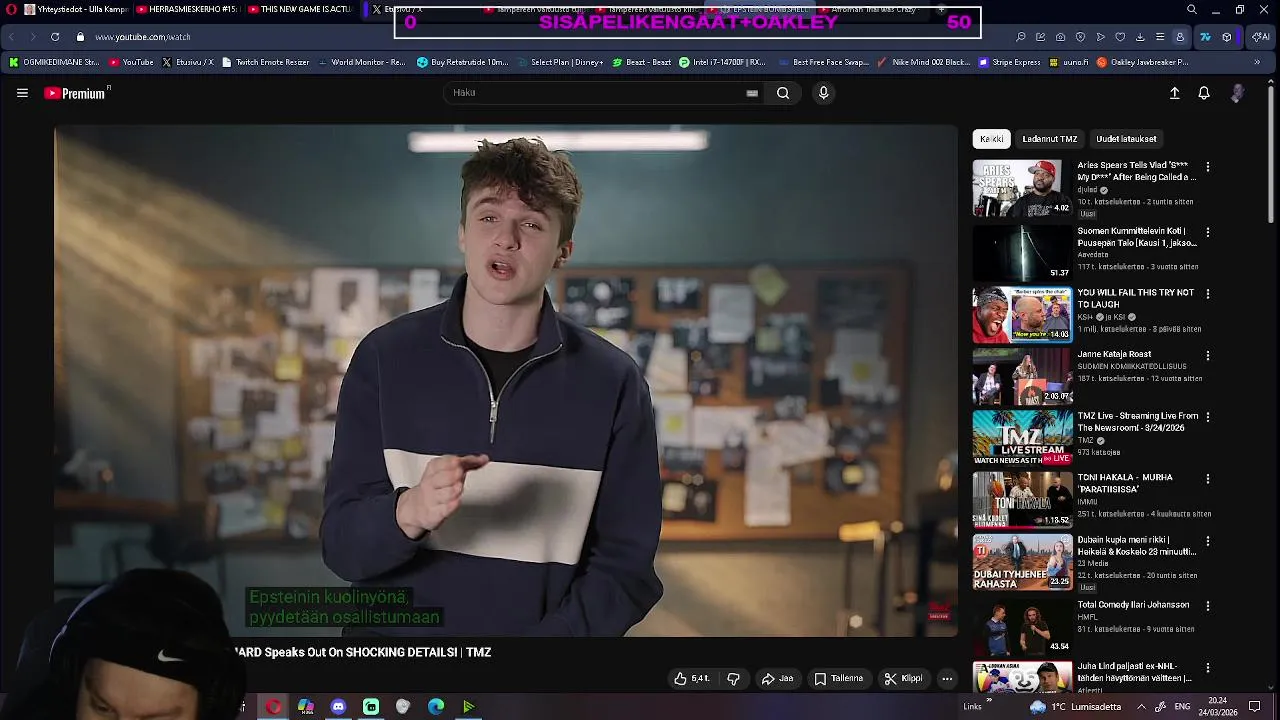Open the browser profile icon in toolbar
Screen dimensions: 1280x720
tap(1180, 37)
